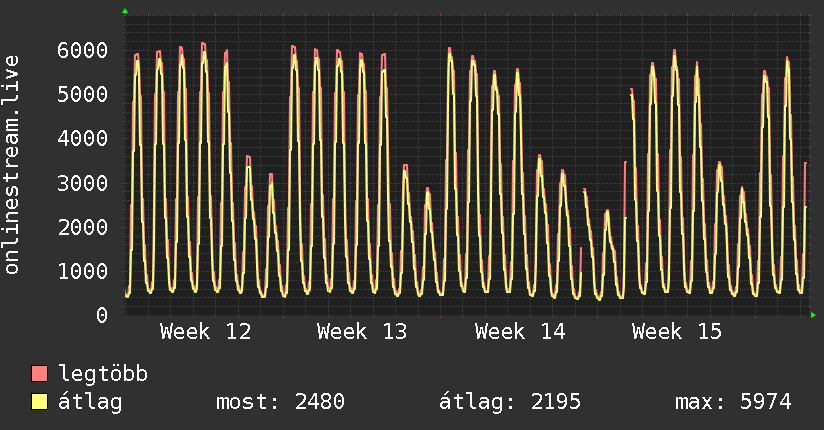
Task: Click the Week 14 axis label
Action: coord(520,332)
